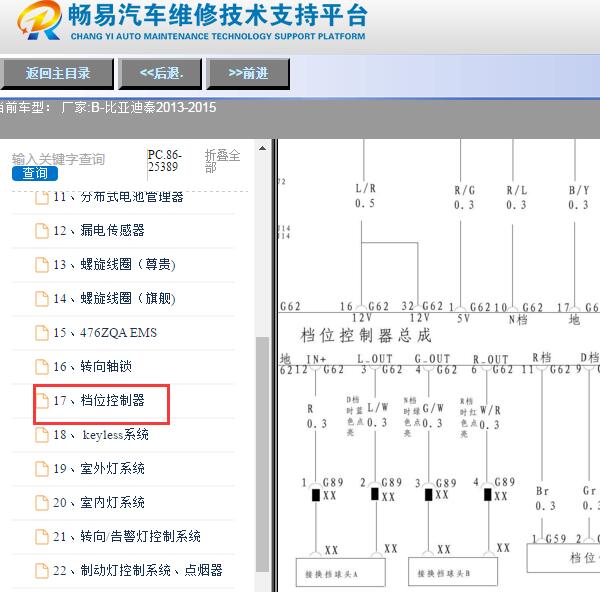Click the 5V terminal label
This screenshot has width=600, height=592.
463,318
